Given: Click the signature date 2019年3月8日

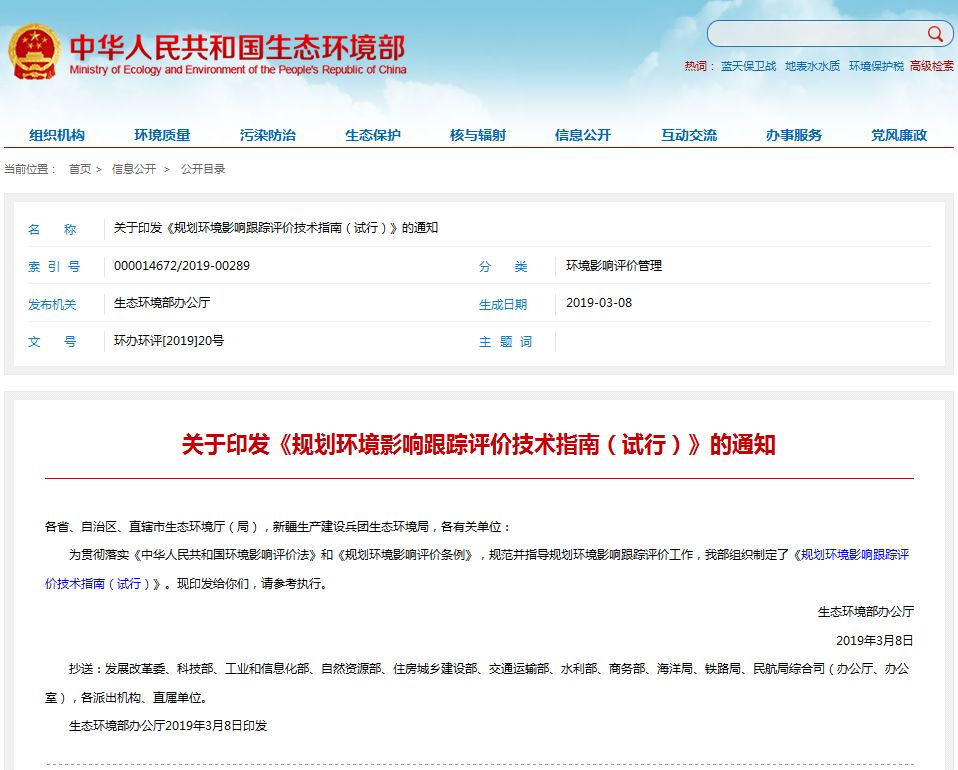Looking at the screenshot, I should (874, 640).
